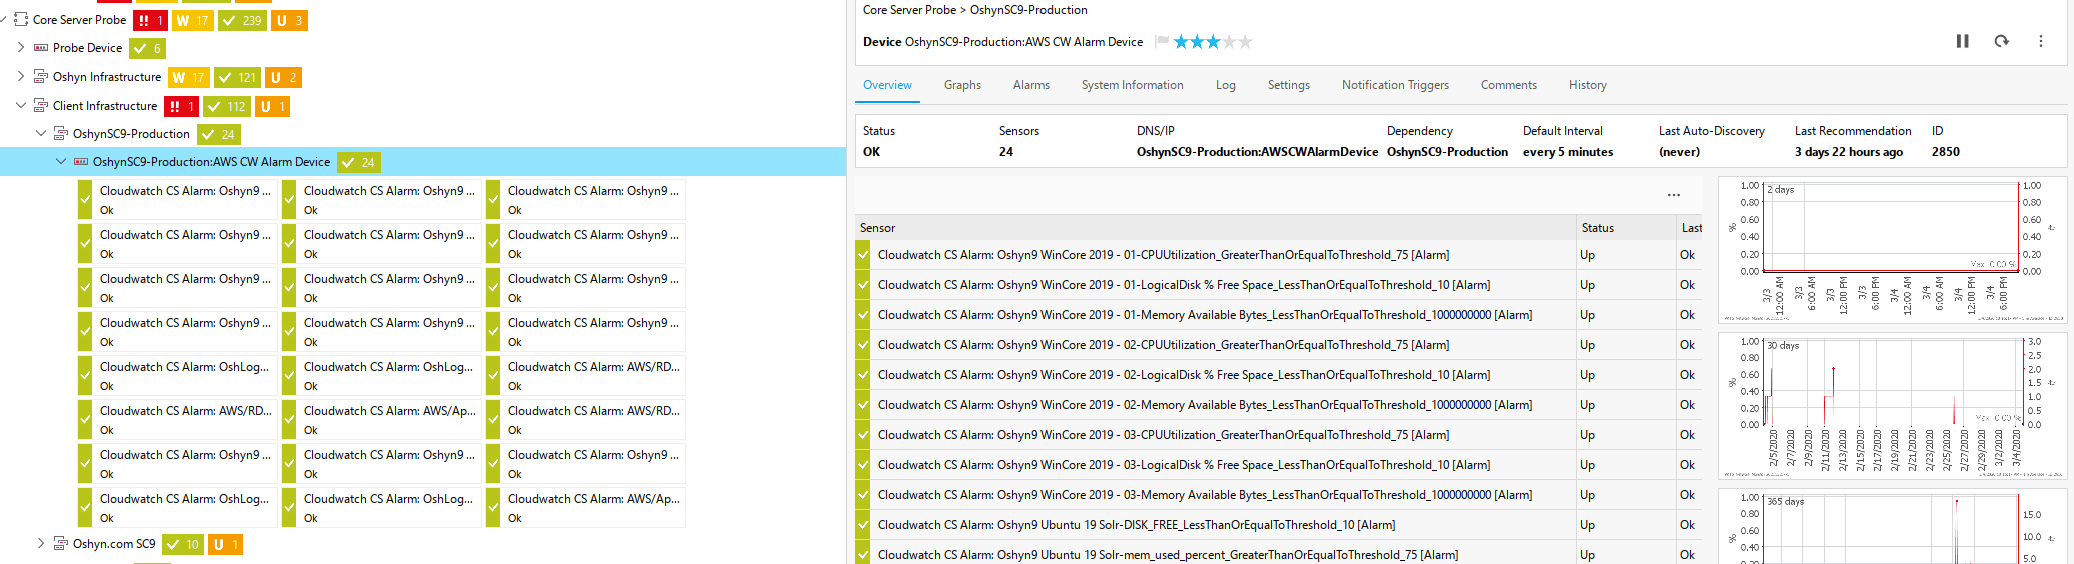Click green badge 112 on Client Infrastructure
This screenshot has width=2074, height=564.
[x=227, y=106]
